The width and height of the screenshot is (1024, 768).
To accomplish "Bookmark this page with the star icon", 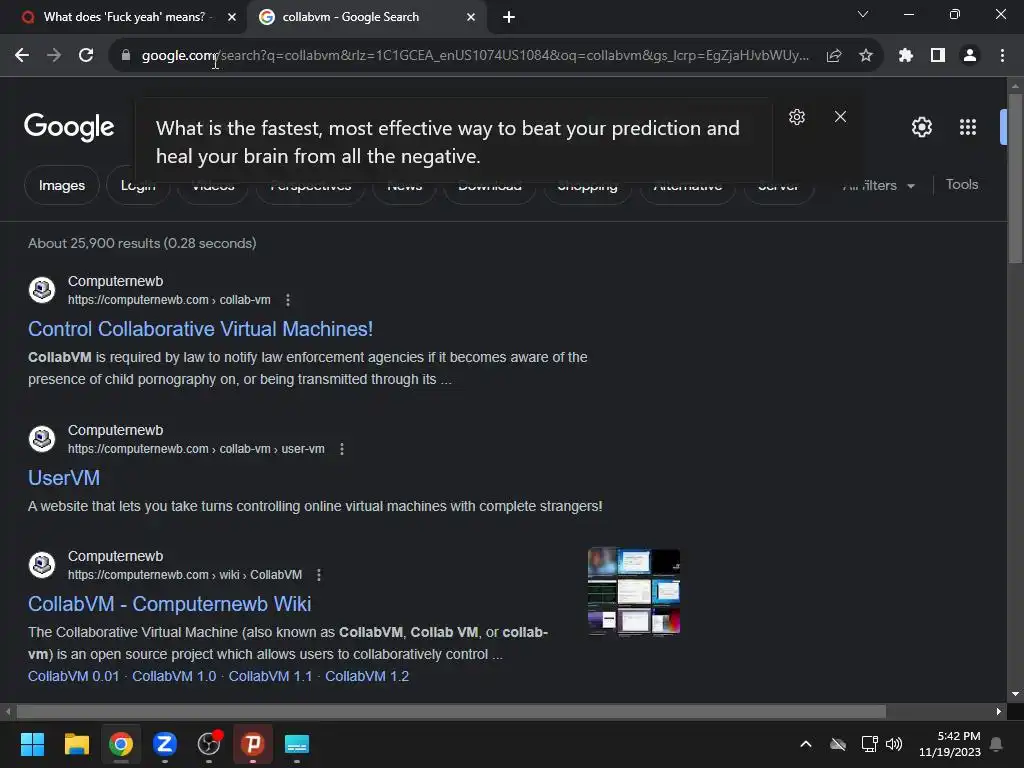I will coord(866,56).
